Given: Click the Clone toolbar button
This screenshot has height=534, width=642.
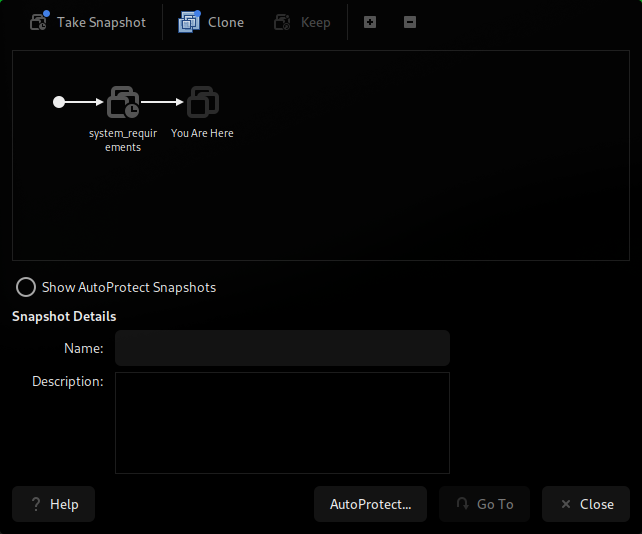Looking at the screenshot, I should tap(211, 22).
